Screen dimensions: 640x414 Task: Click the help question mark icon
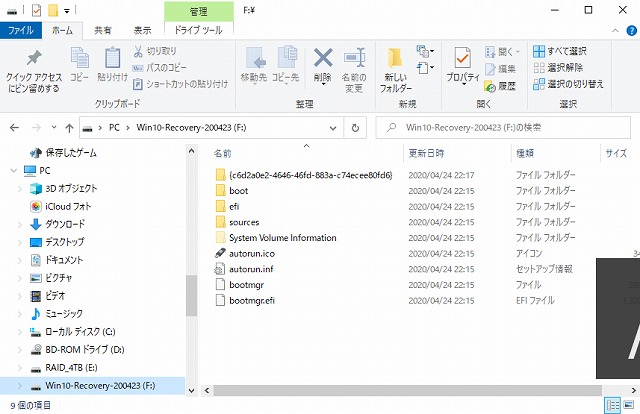point(631,31)
